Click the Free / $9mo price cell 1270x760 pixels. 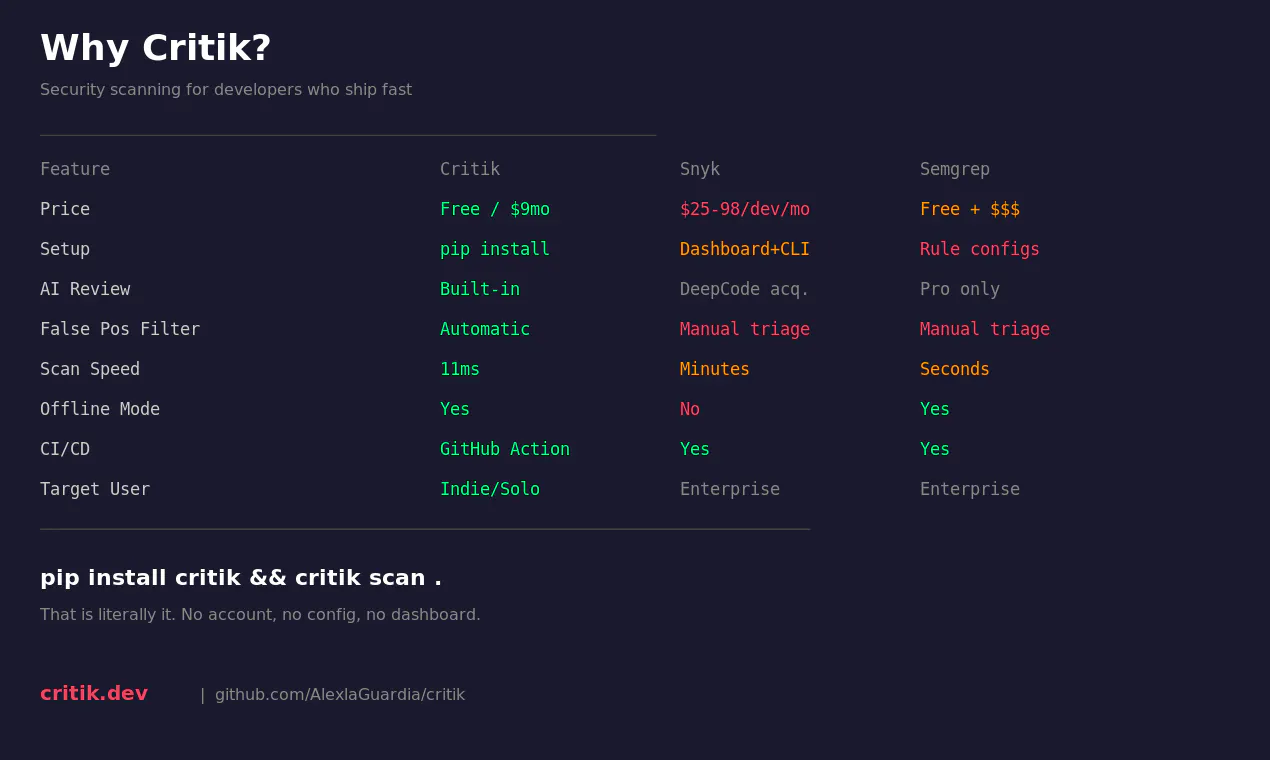point(495,209)
